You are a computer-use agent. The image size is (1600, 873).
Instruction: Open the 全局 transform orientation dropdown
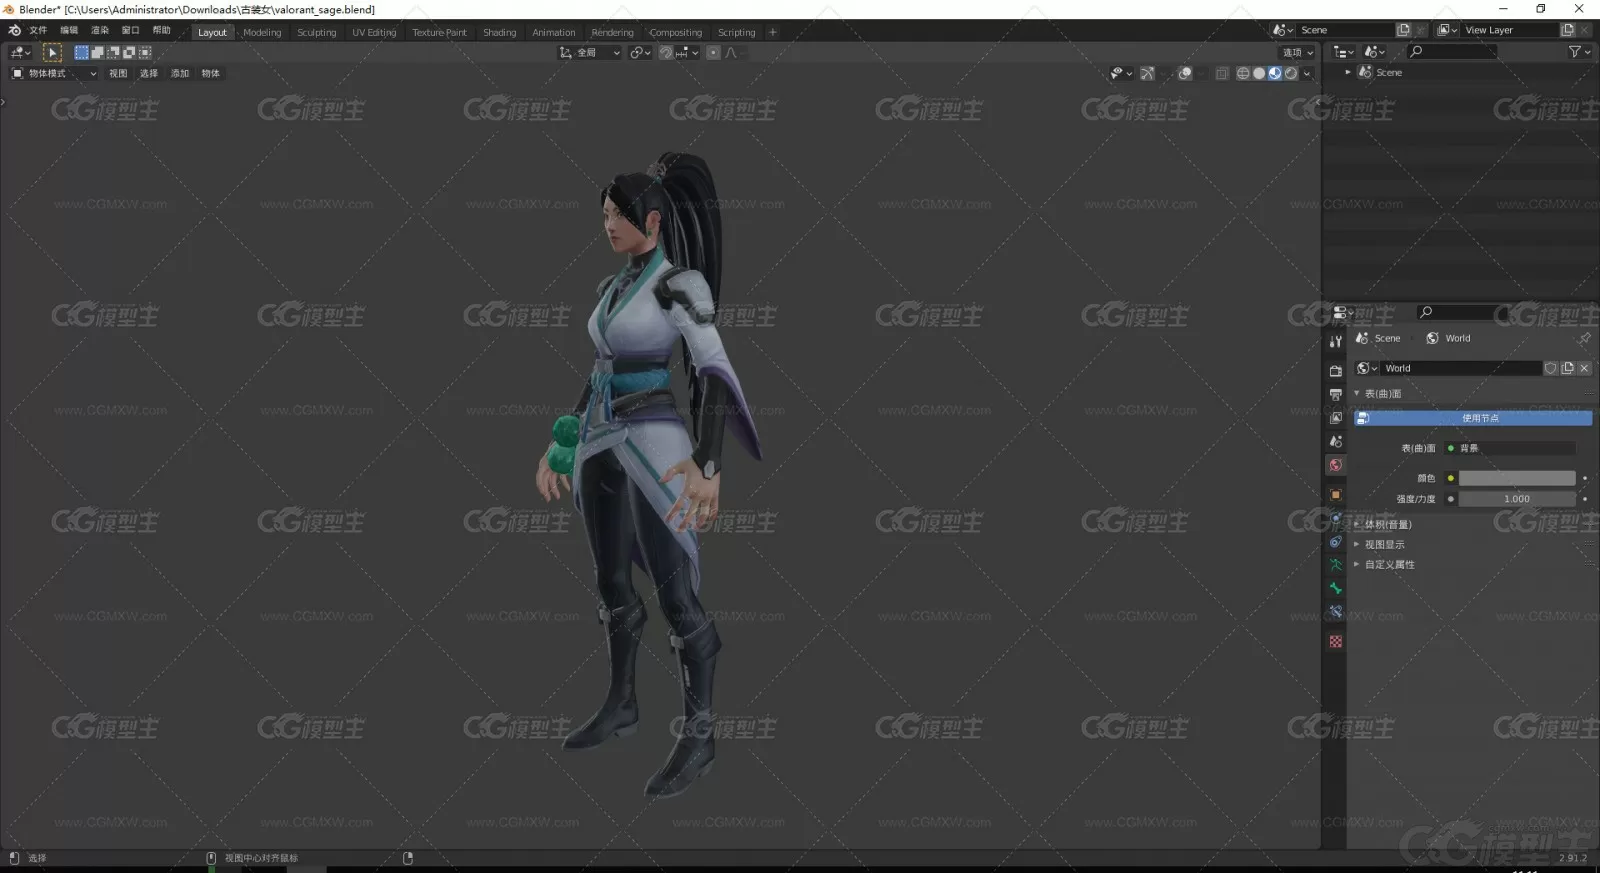click(x=590, y=52)
